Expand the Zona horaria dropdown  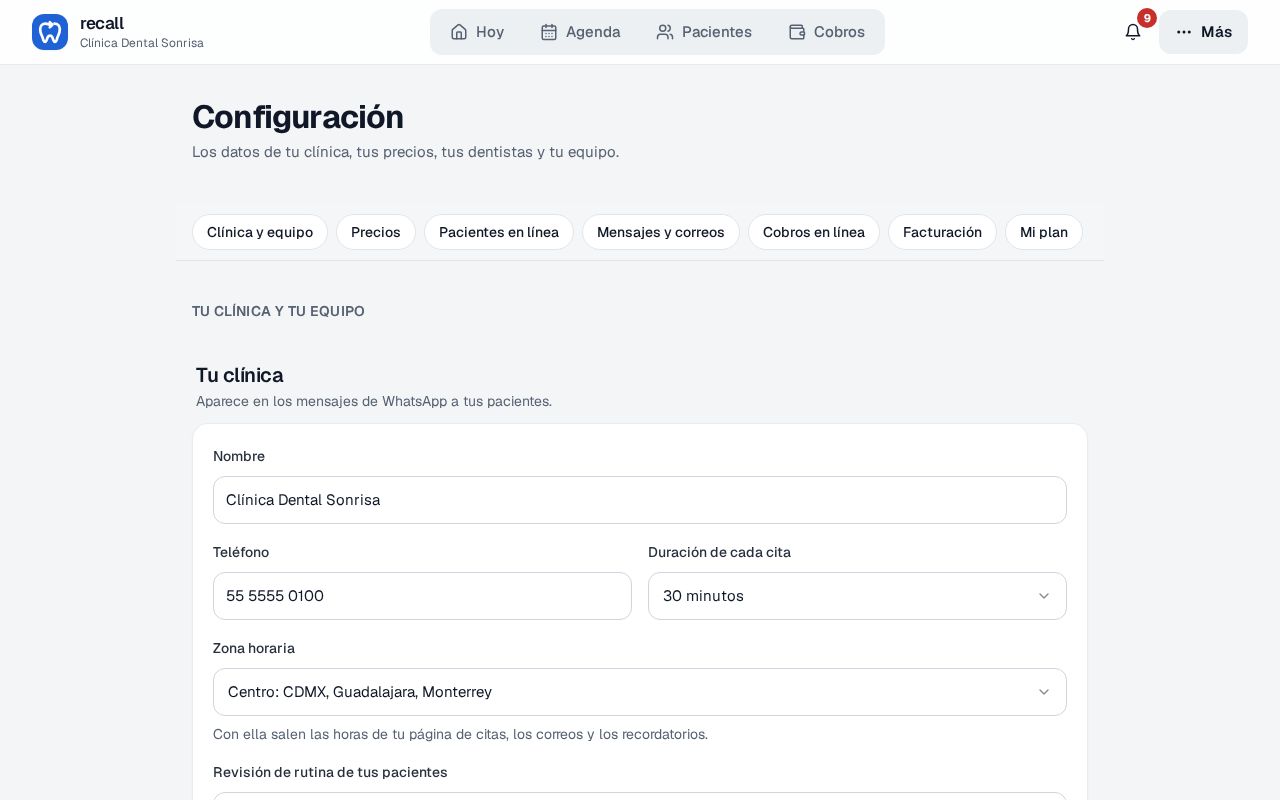point(640,692)
